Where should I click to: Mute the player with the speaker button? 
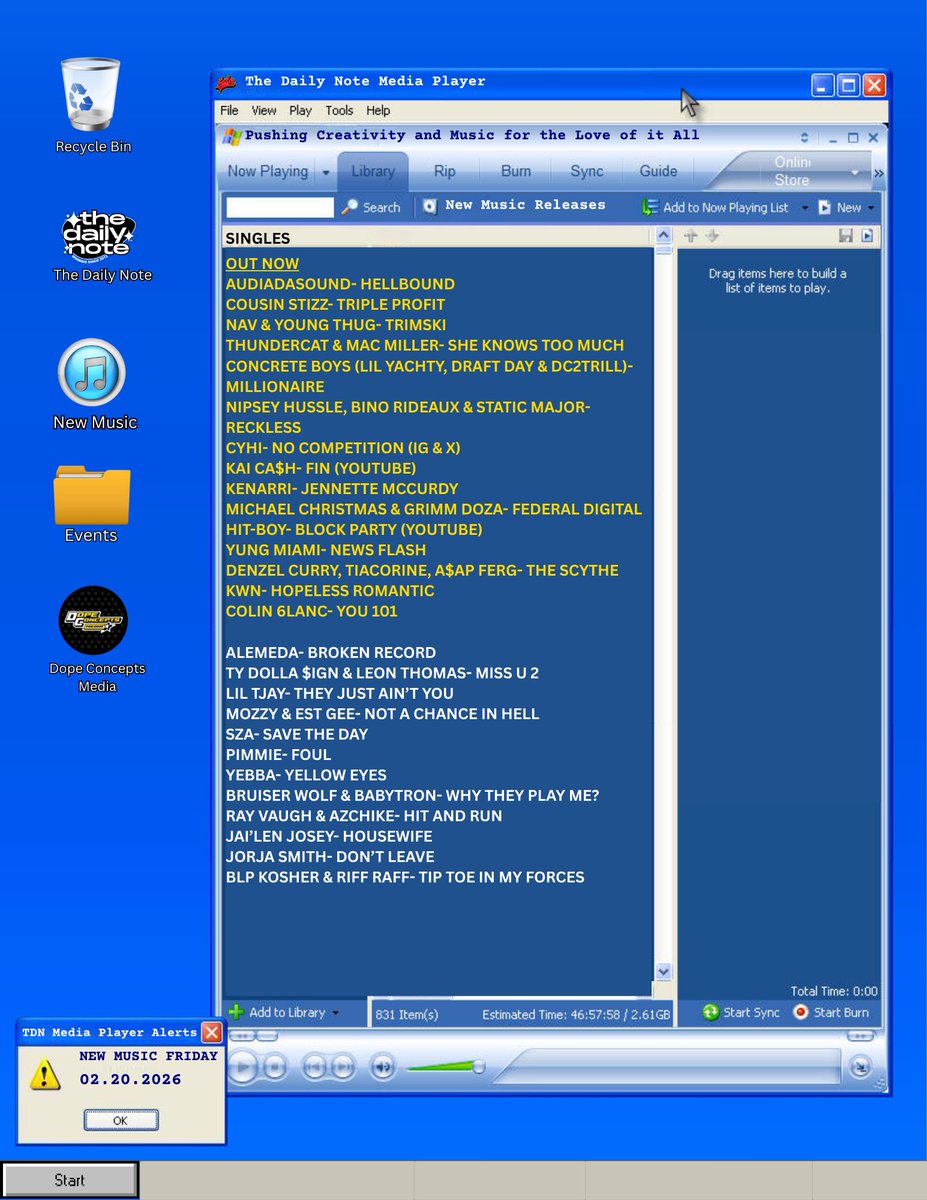pos(383,1068)
